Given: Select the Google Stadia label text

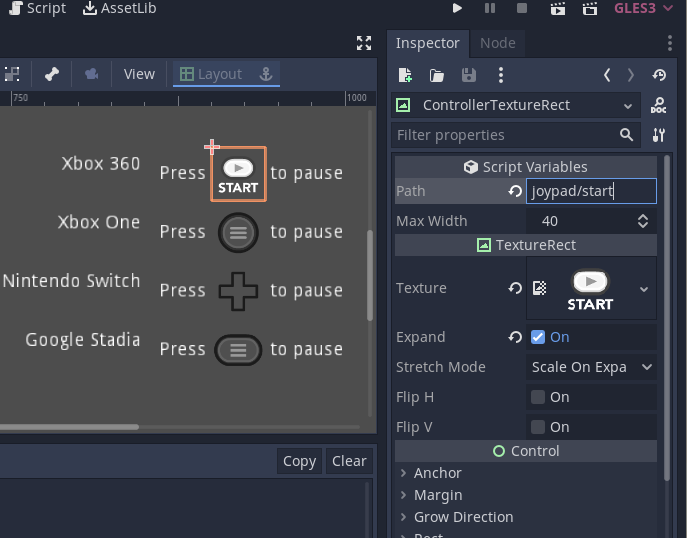Looking at the screenshot, I should coord(83,340).
